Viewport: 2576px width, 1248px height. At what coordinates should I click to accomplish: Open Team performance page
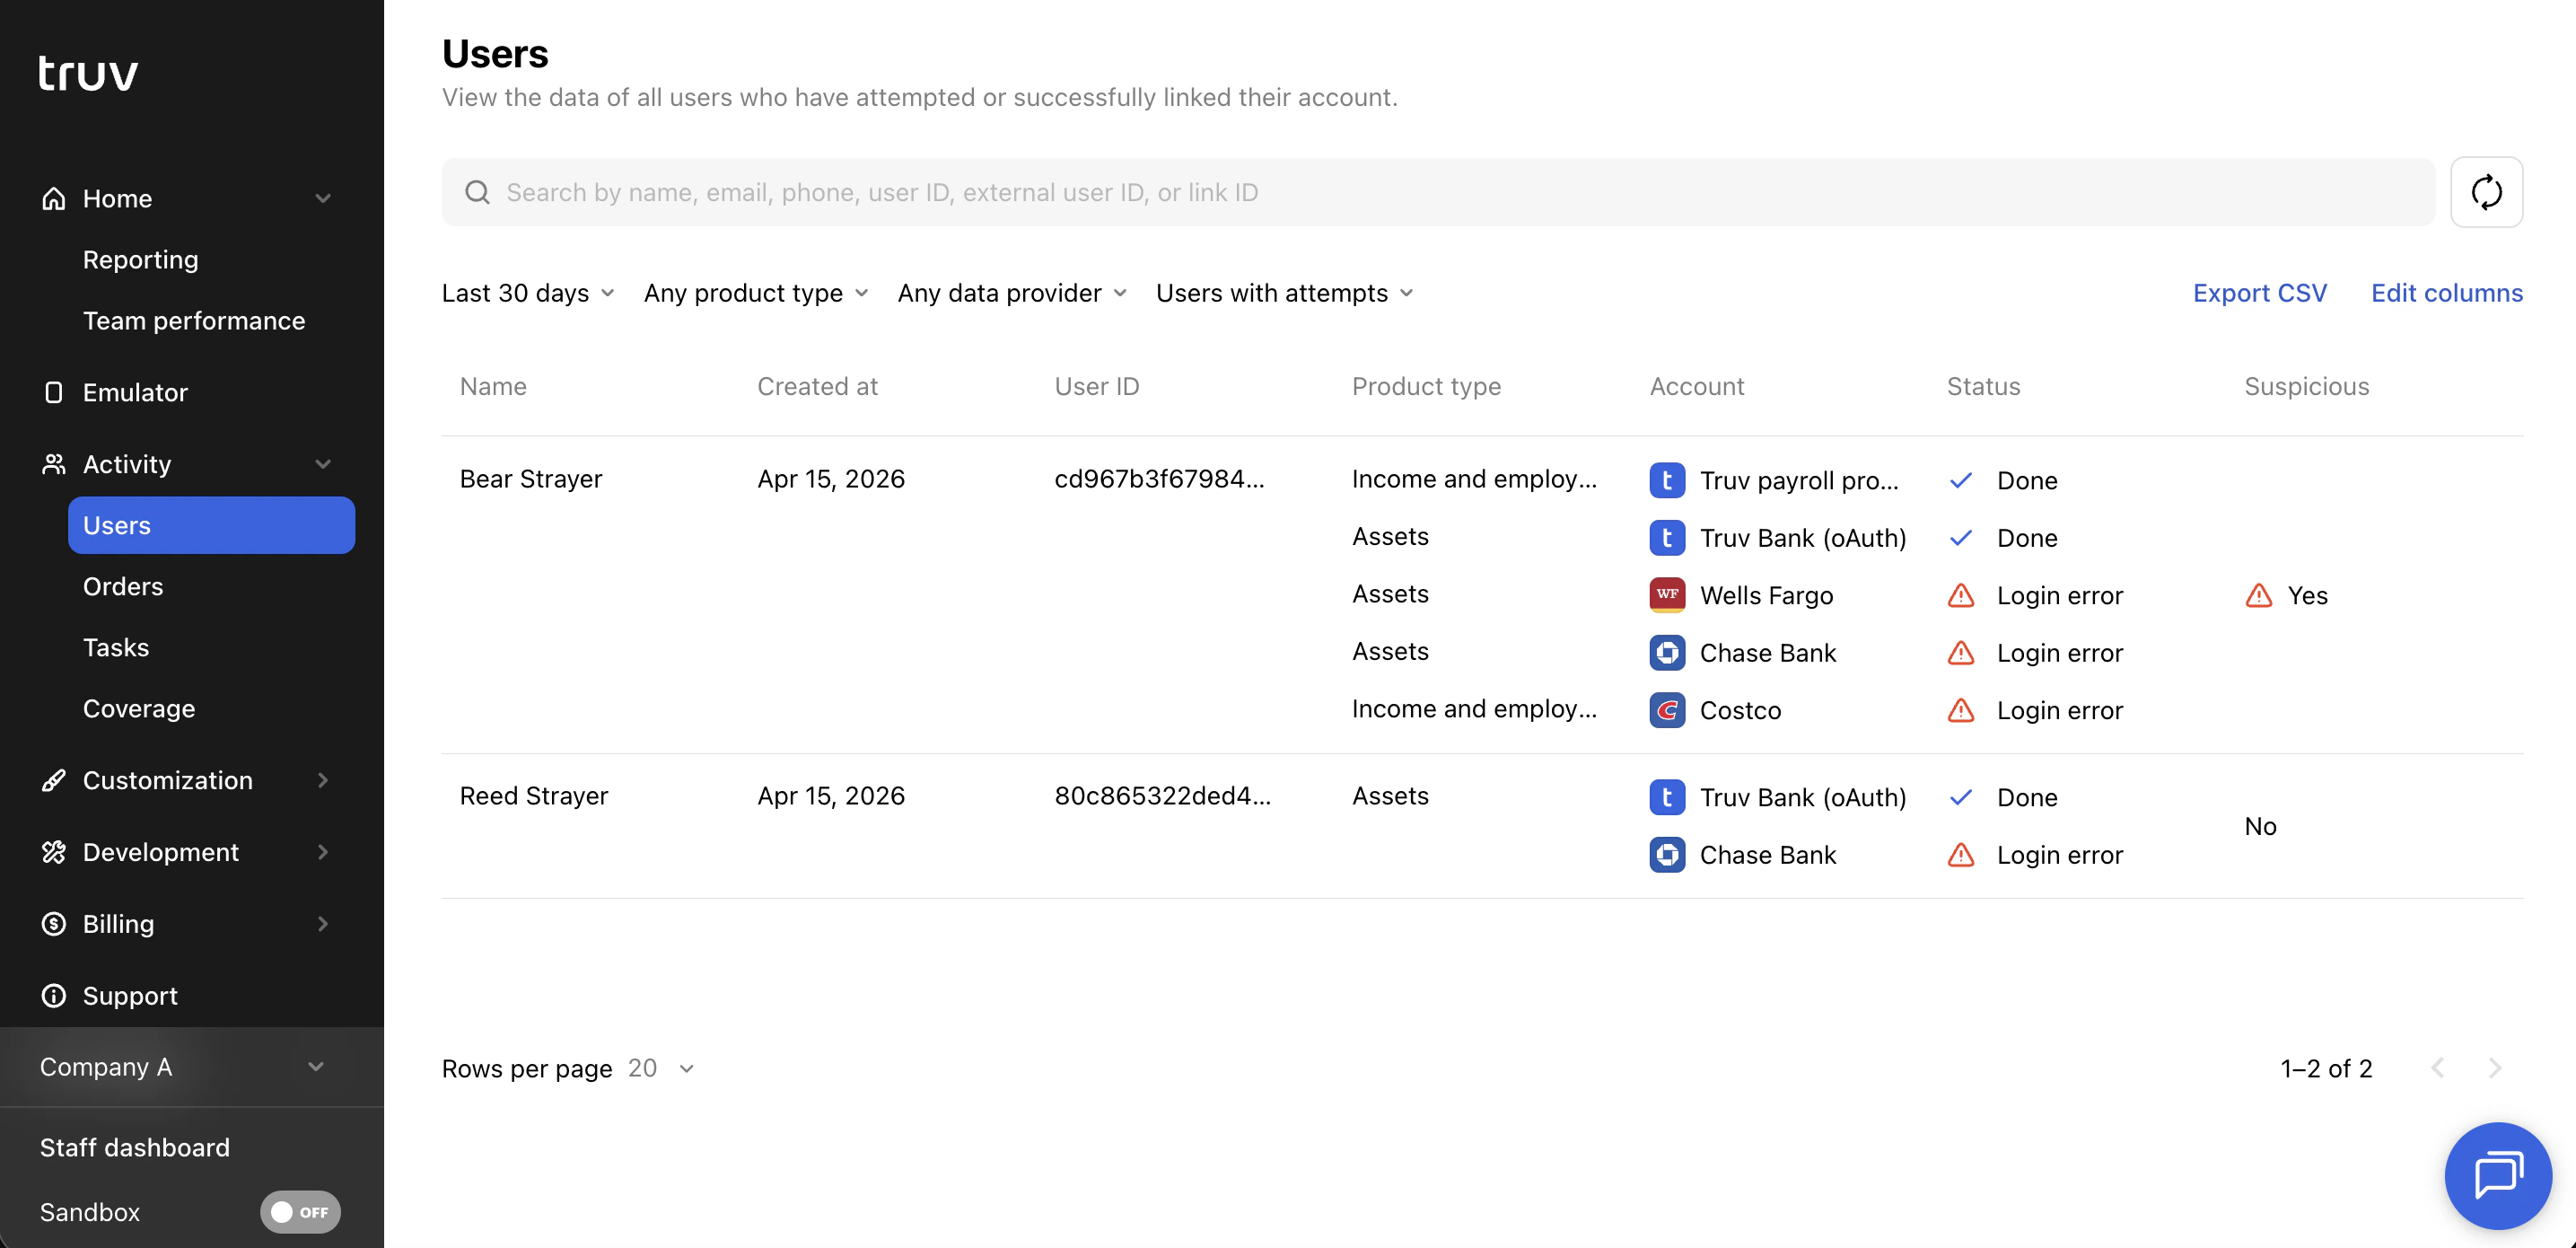pyautogui.click(x=194, y=320)
